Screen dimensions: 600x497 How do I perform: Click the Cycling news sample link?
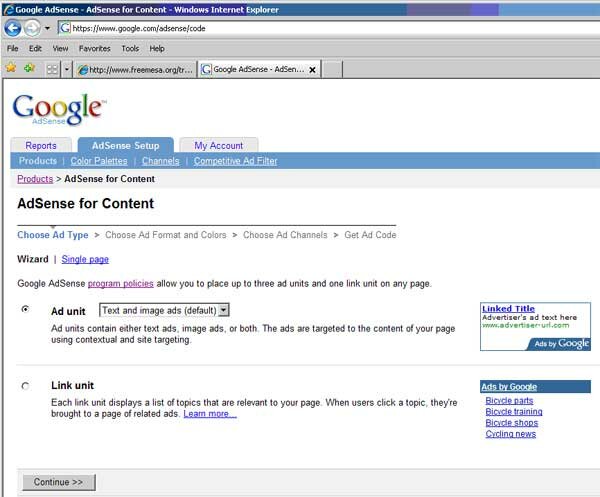pos(510,434)
